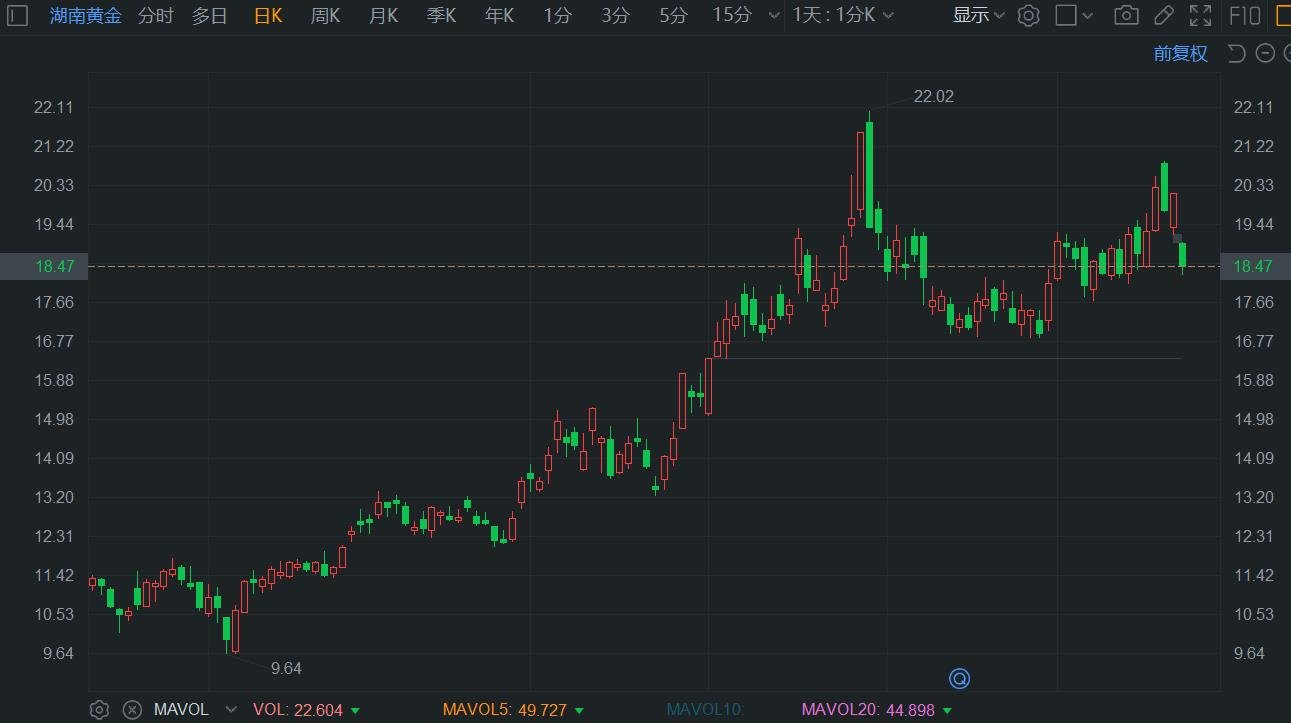This screenshot has width=1291, height=723.
Task: Take a chart screenshot with camera icon
Action: point(1126,15)
